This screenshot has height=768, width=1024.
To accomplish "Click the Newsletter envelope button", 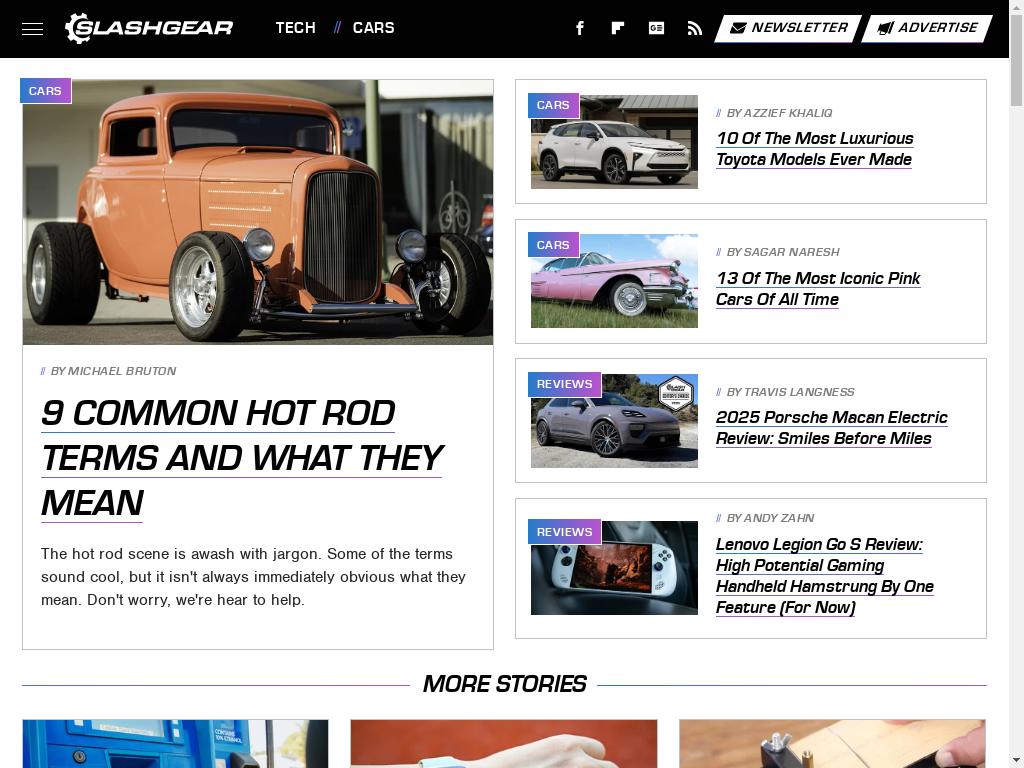I will (788, 28).
